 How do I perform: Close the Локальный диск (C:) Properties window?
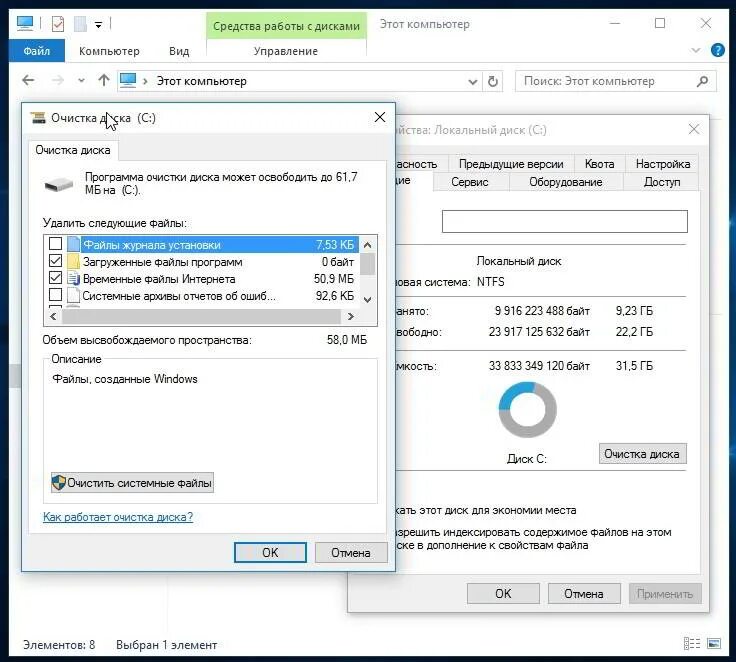[694, 129]
